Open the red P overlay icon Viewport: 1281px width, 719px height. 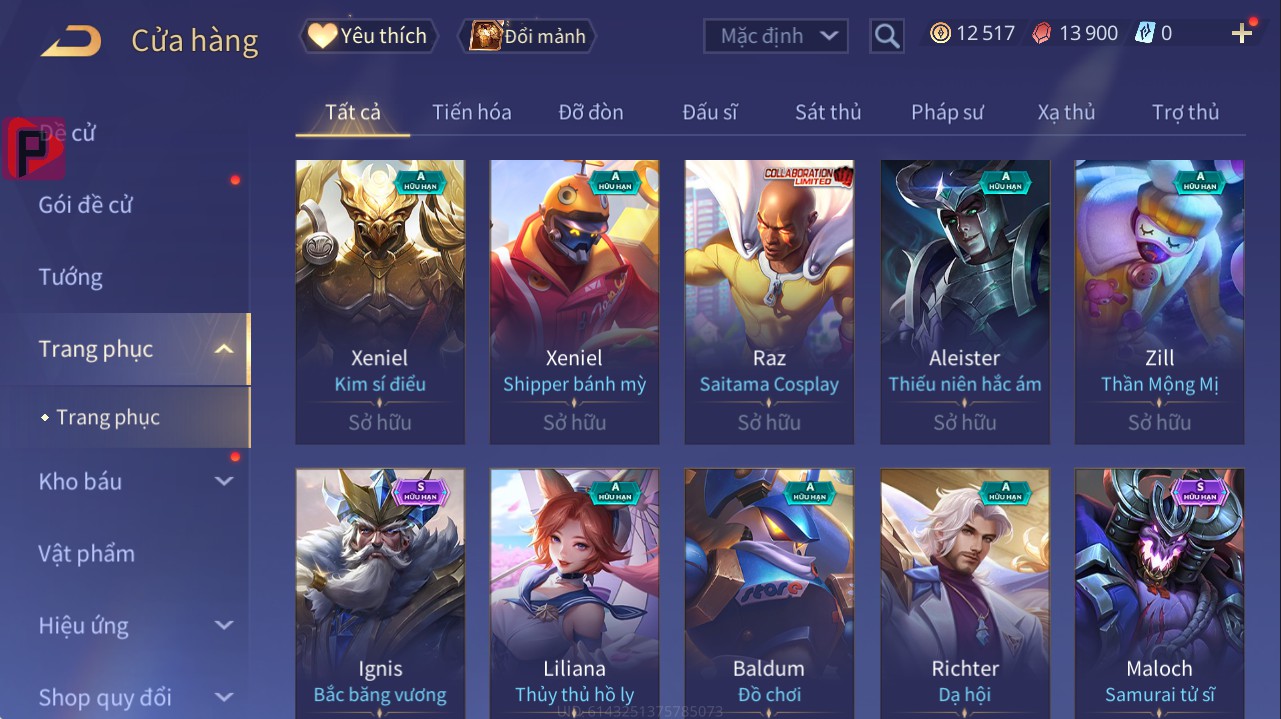tap(34, 148)
